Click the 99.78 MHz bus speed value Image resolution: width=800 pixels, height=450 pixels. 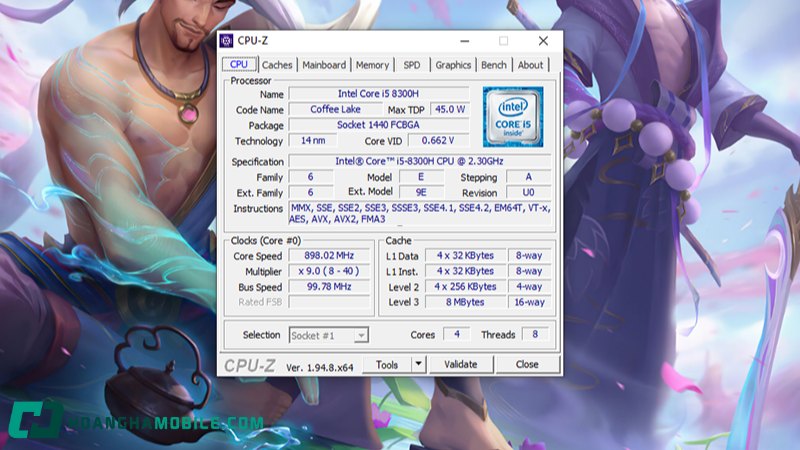tap(329, 287)
